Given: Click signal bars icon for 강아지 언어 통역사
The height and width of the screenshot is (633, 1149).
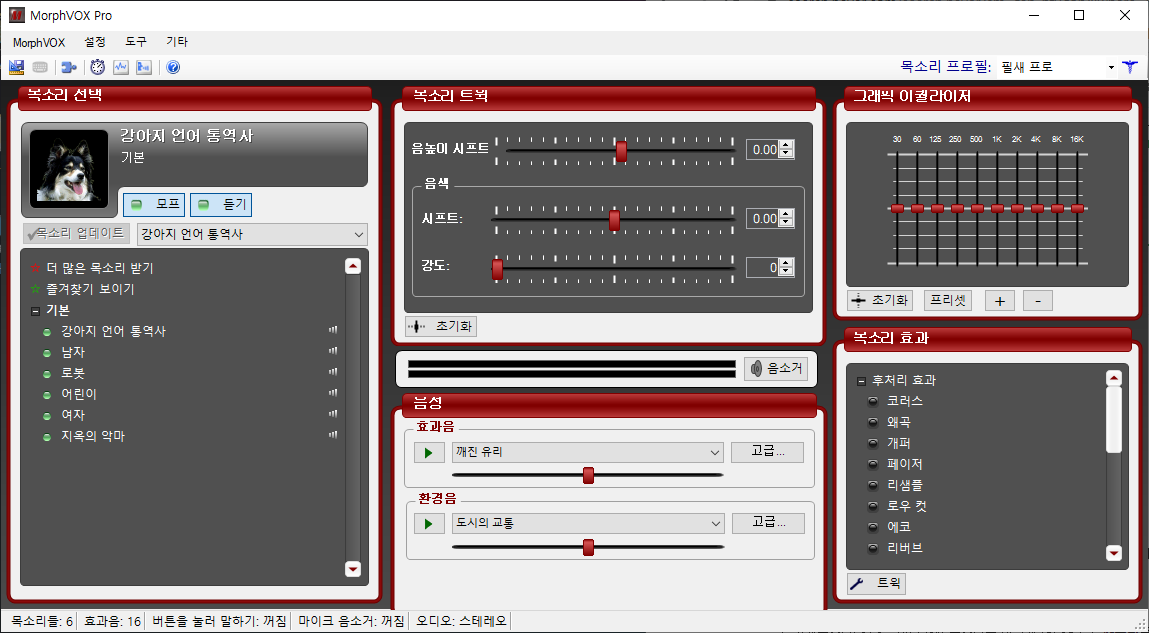Looking at the screenshot, I should 333,330.
